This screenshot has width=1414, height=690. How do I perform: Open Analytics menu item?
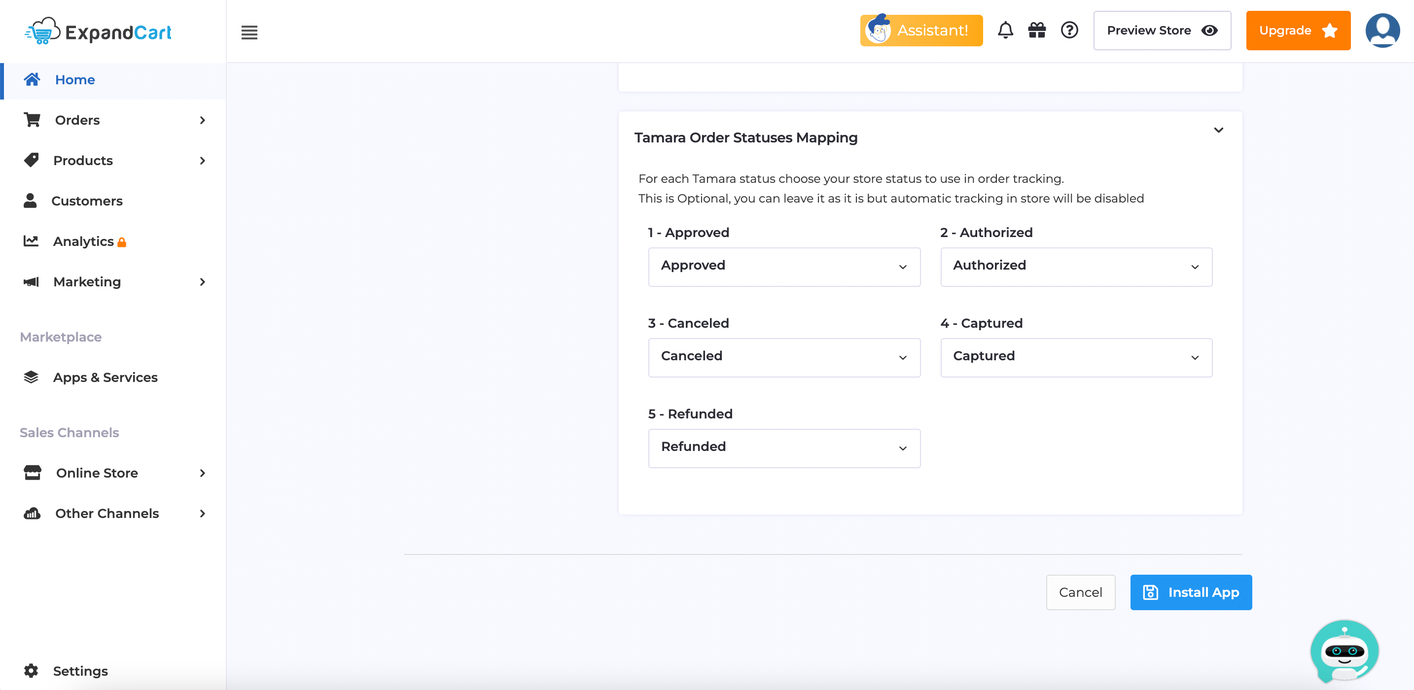click(x=113, y=241)
